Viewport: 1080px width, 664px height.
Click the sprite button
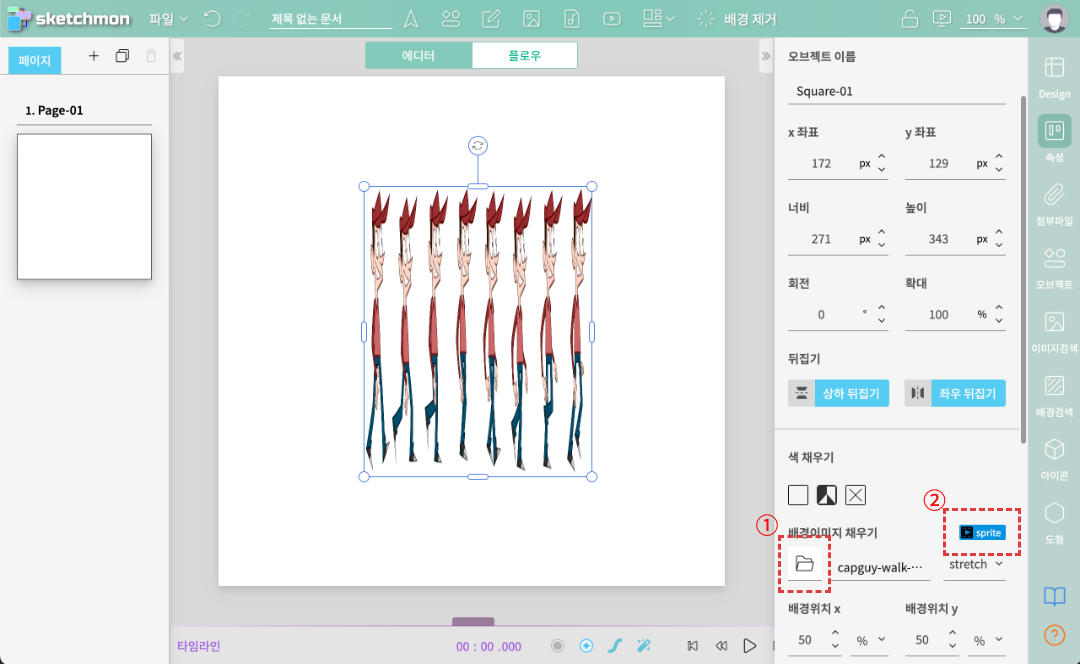(982, 532)
